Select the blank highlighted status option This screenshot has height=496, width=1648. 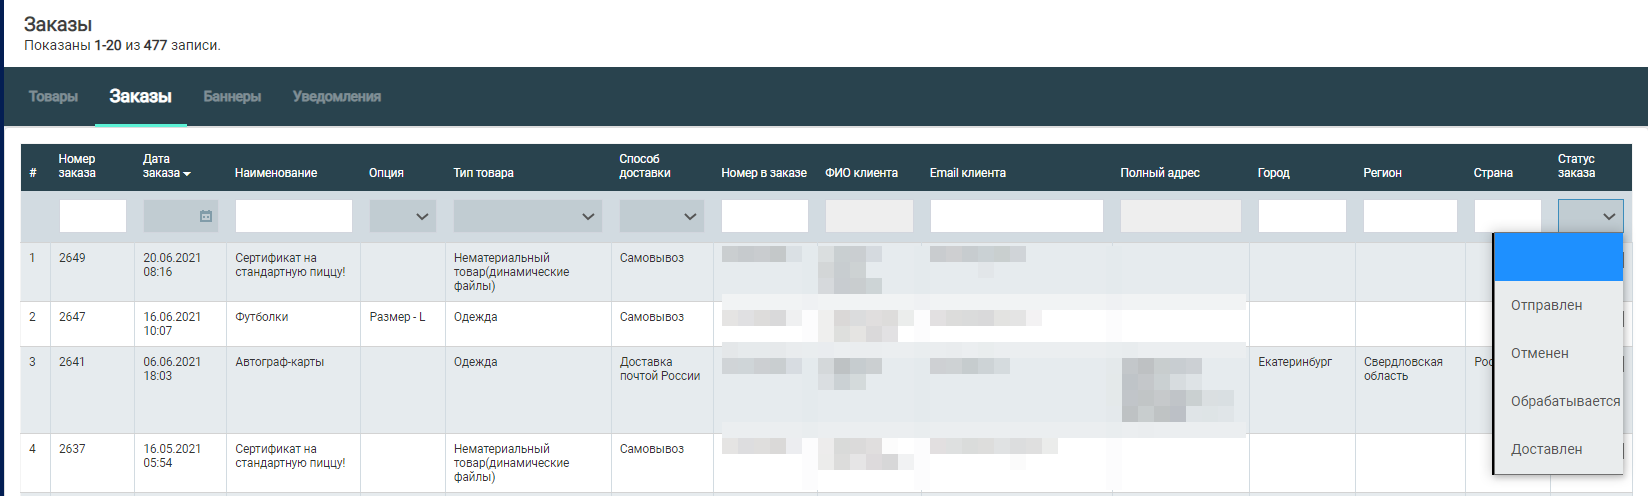(x=1557, y=258)
